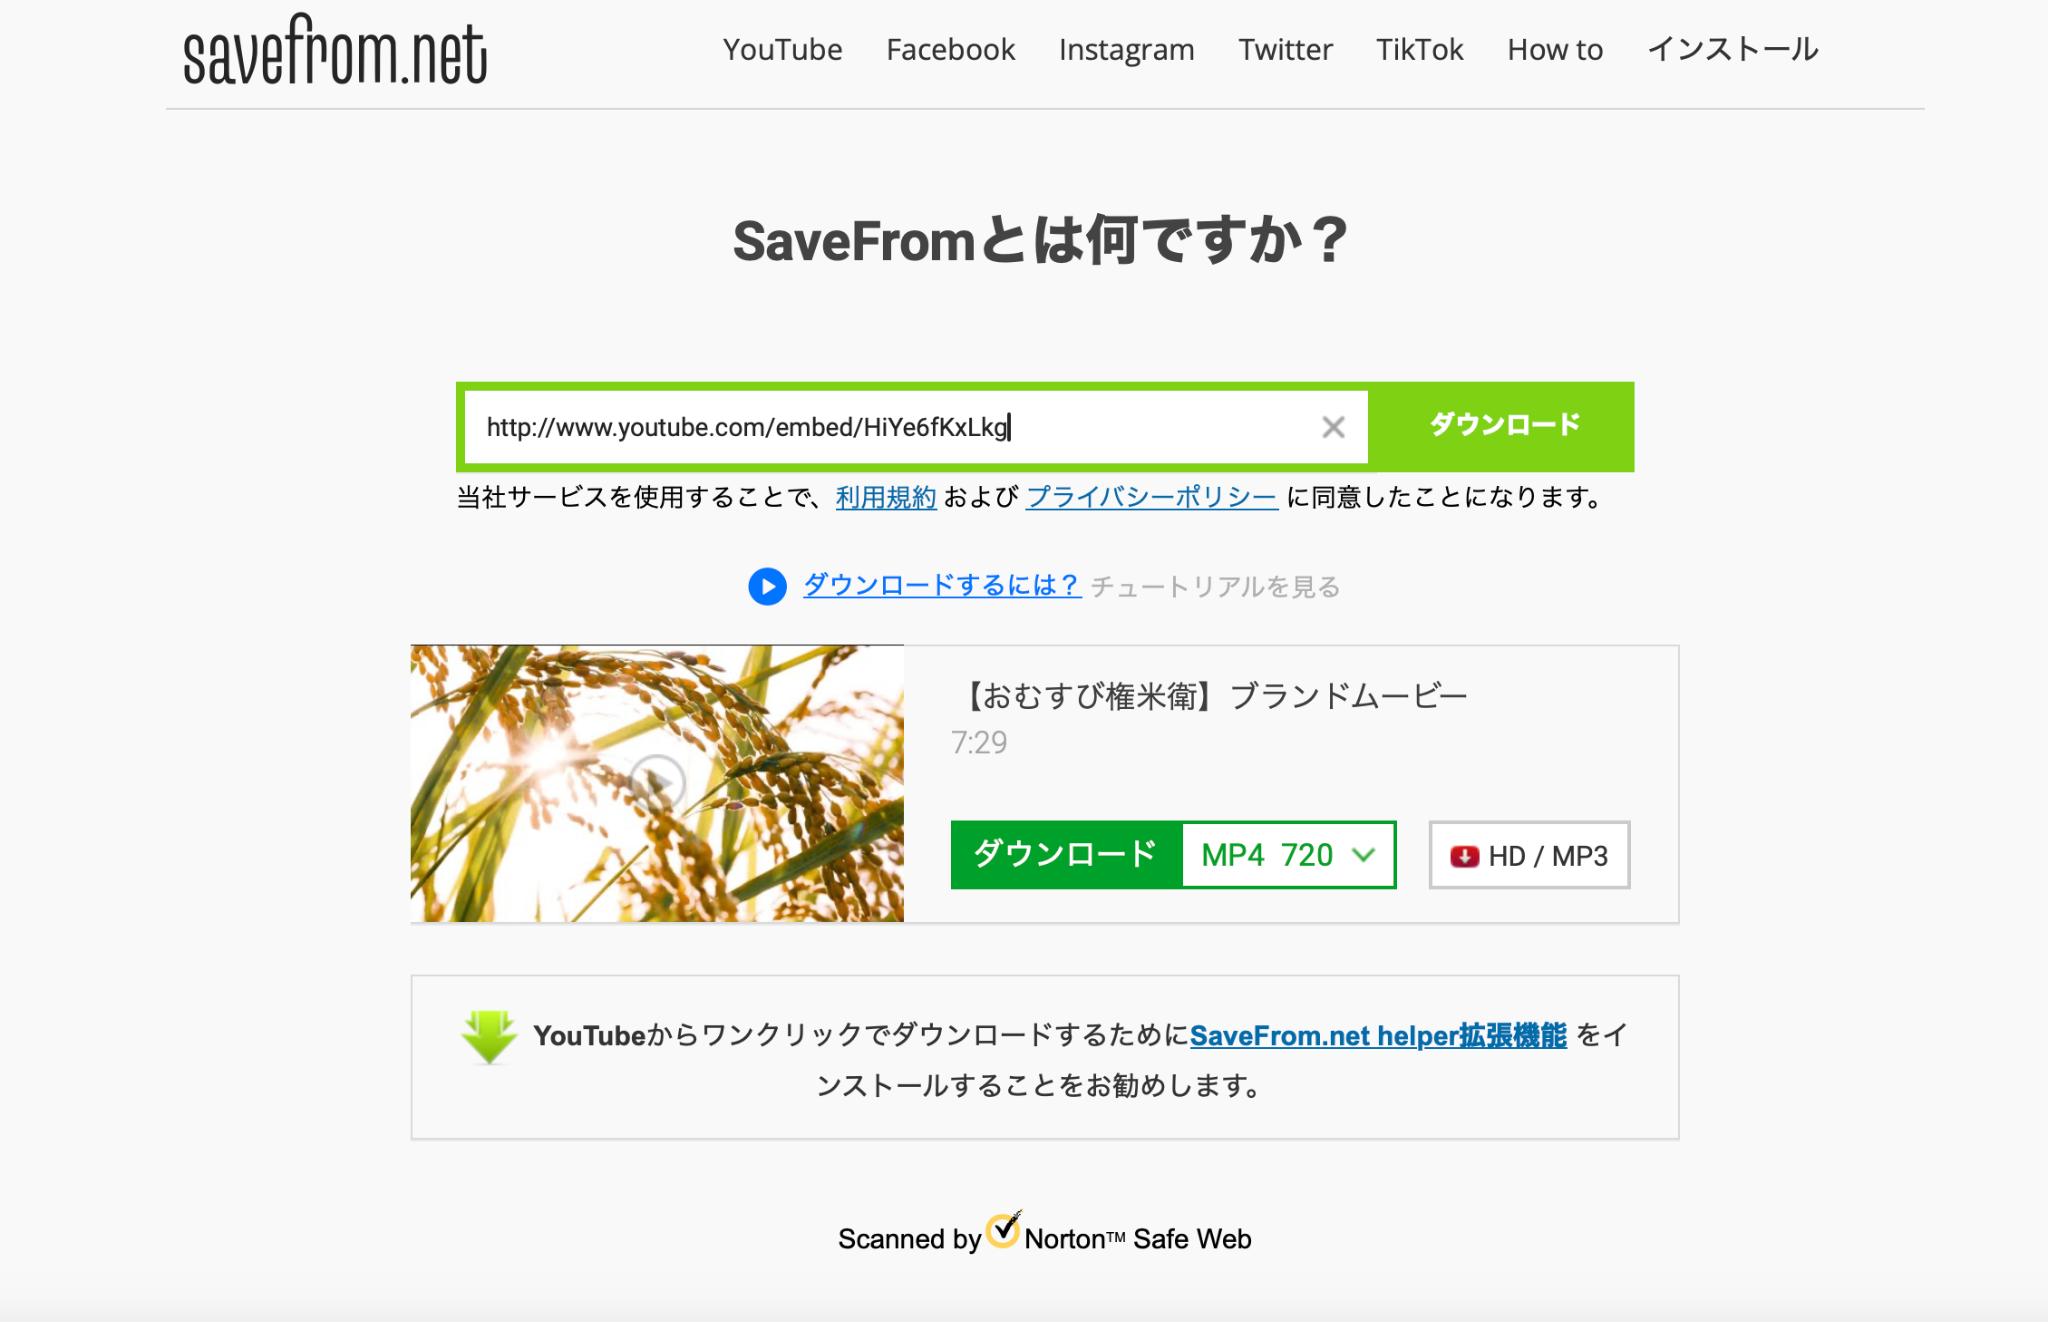Image resolution: width=2048 pixels, height=1322 pixels.
Task: Click the チュートリアルを見る text
Action: pos(1215,587)
